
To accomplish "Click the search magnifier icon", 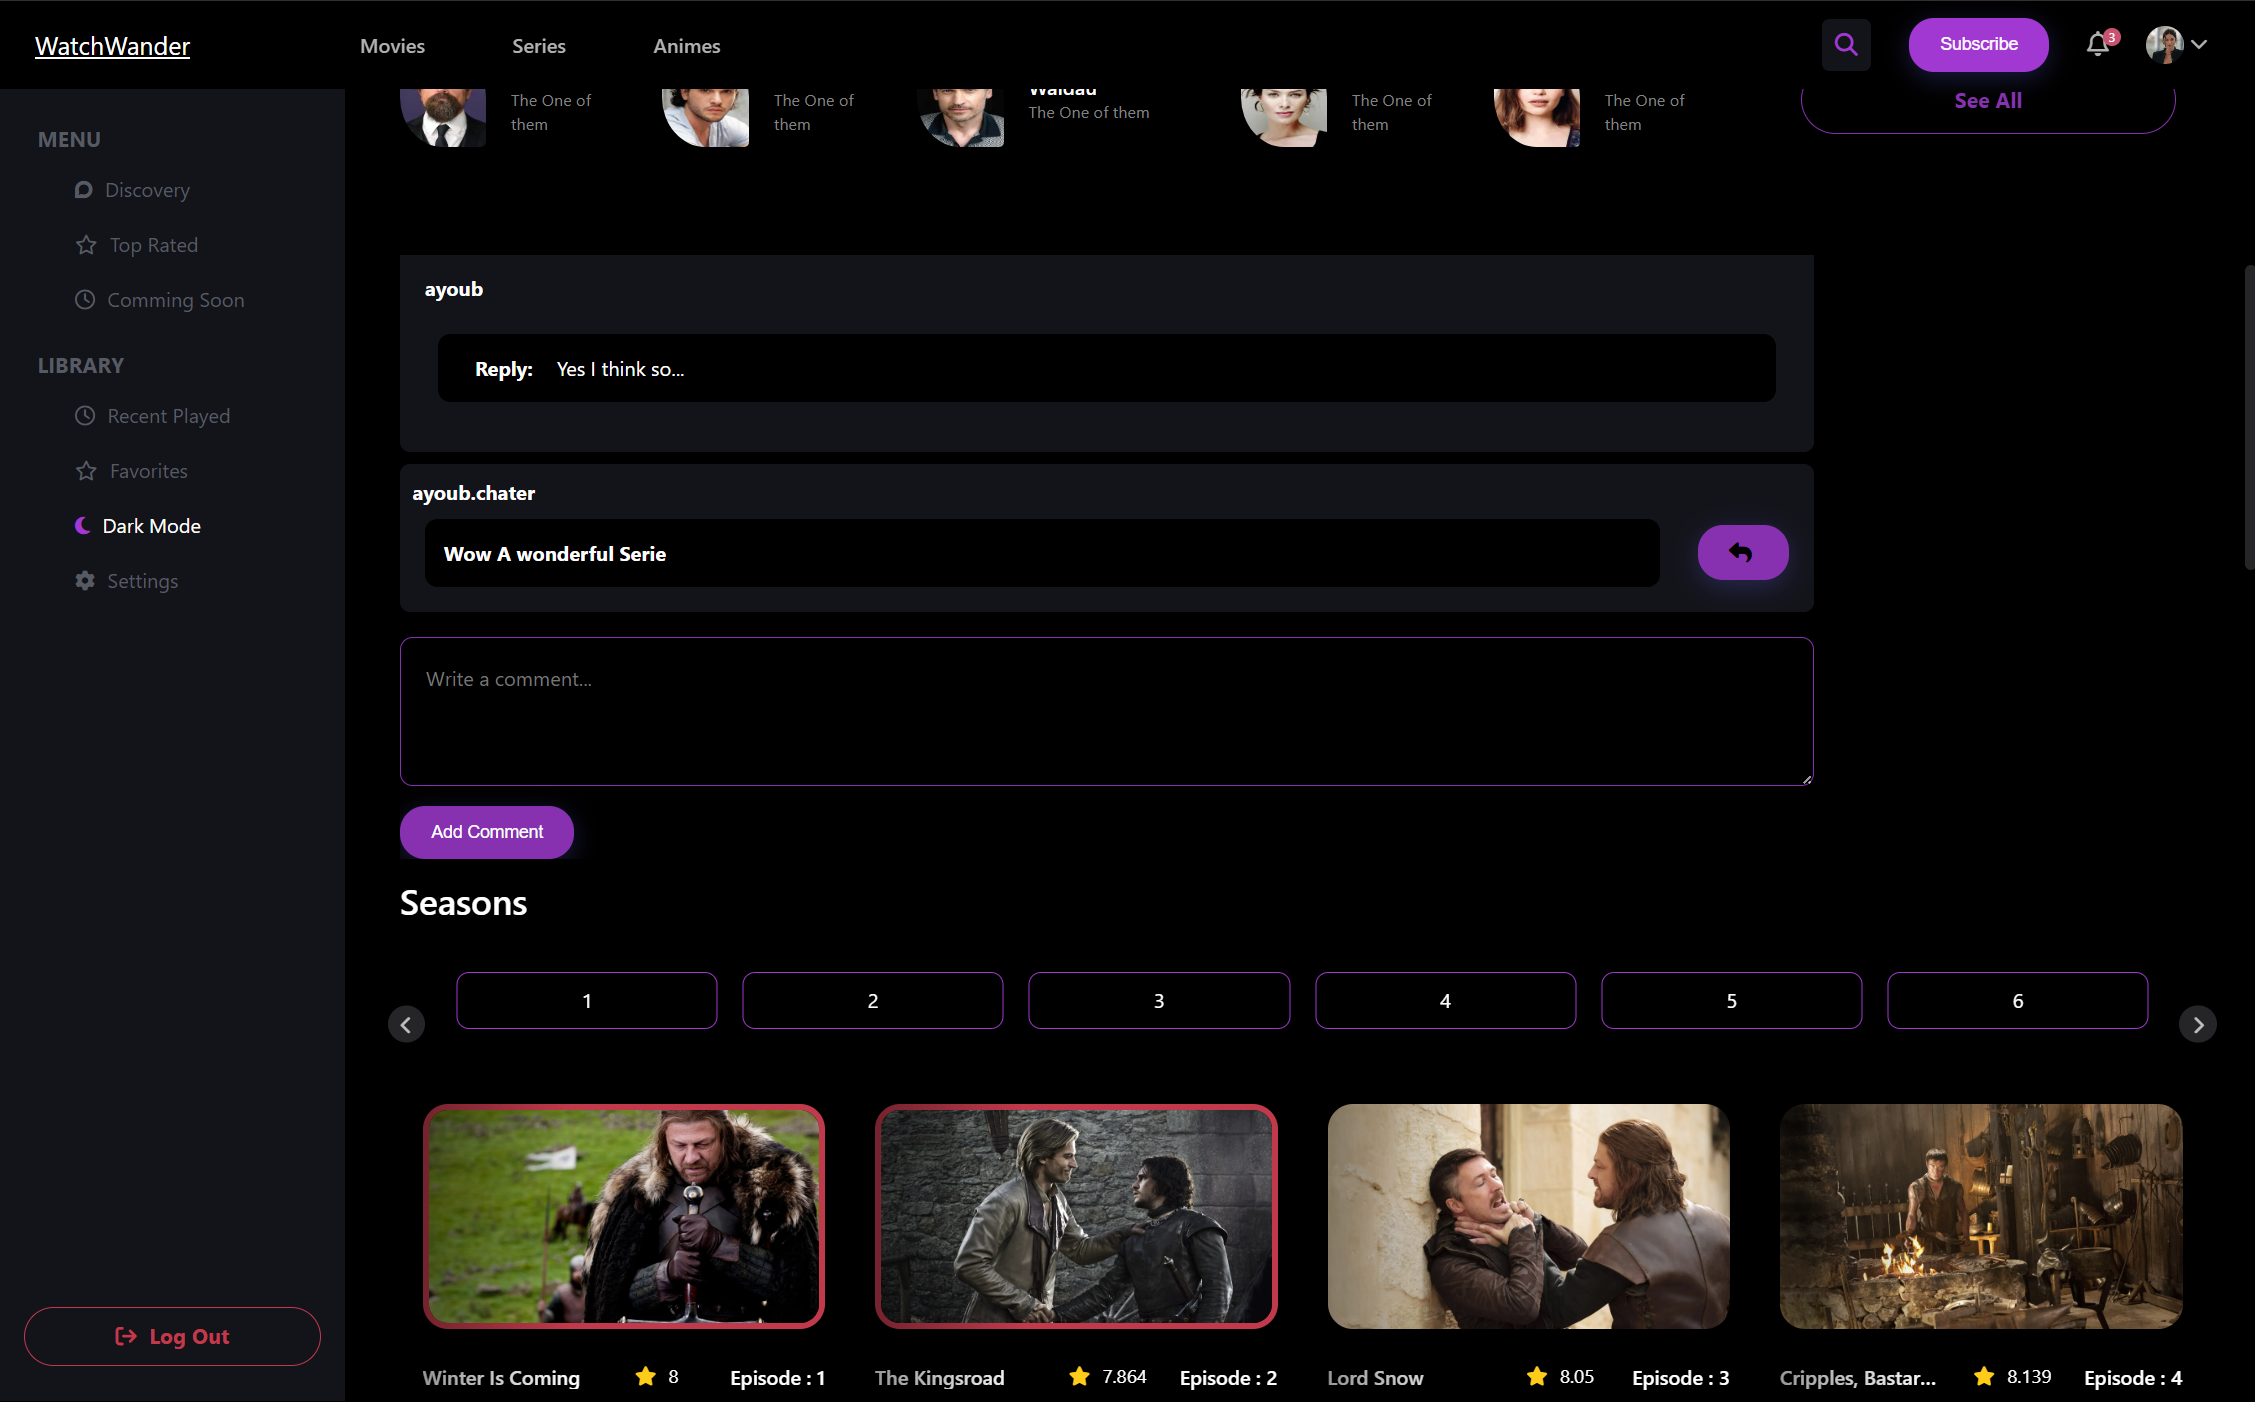I will pyautogui.click(x=1845, y=45).
